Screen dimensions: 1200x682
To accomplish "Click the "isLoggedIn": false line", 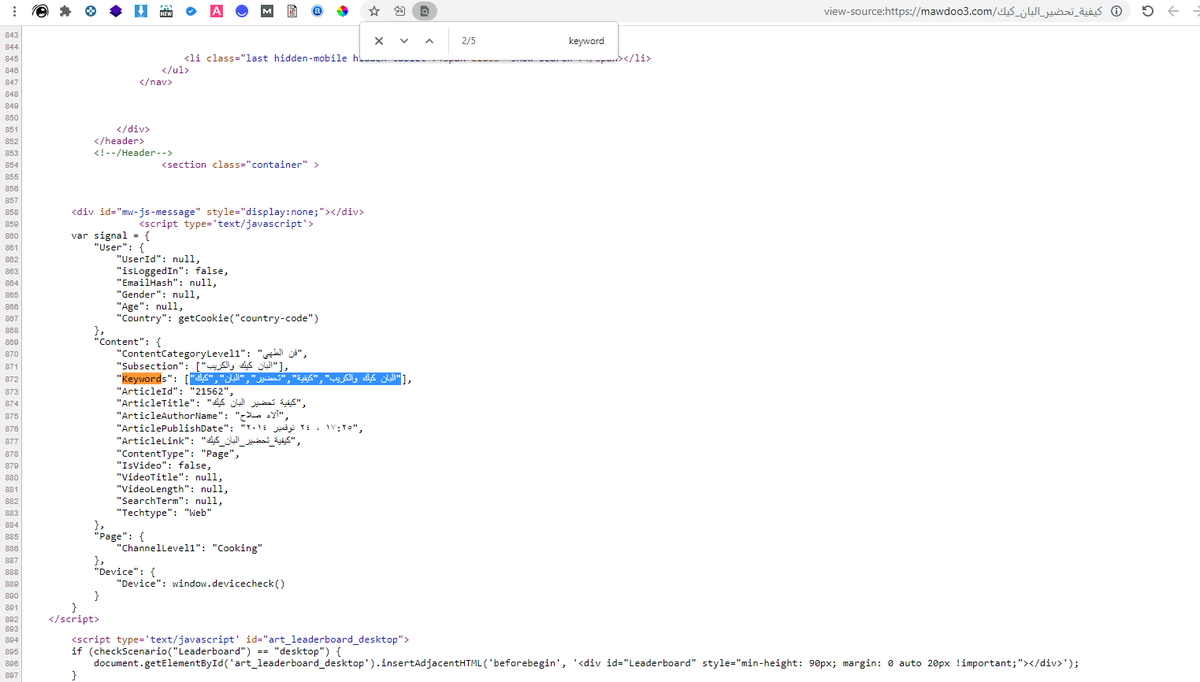I will click(172, 271).
